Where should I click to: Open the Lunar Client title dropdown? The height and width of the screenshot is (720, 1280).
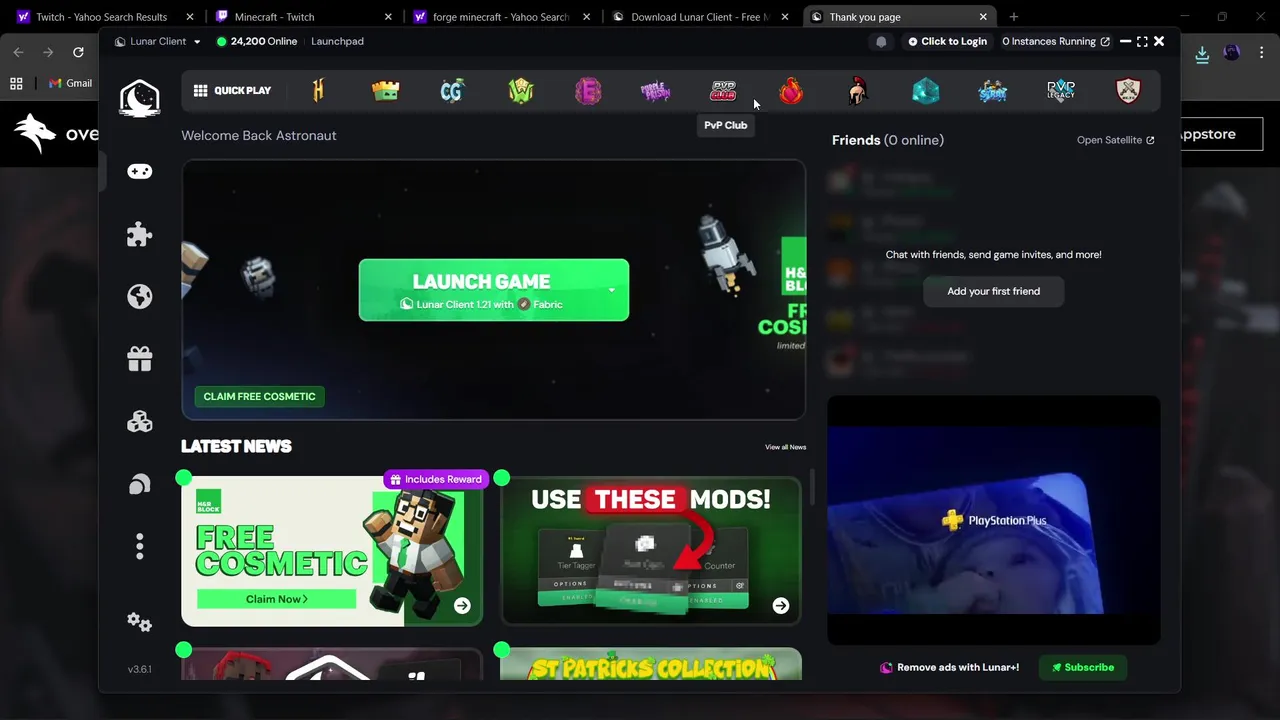[x=158, y=41]
